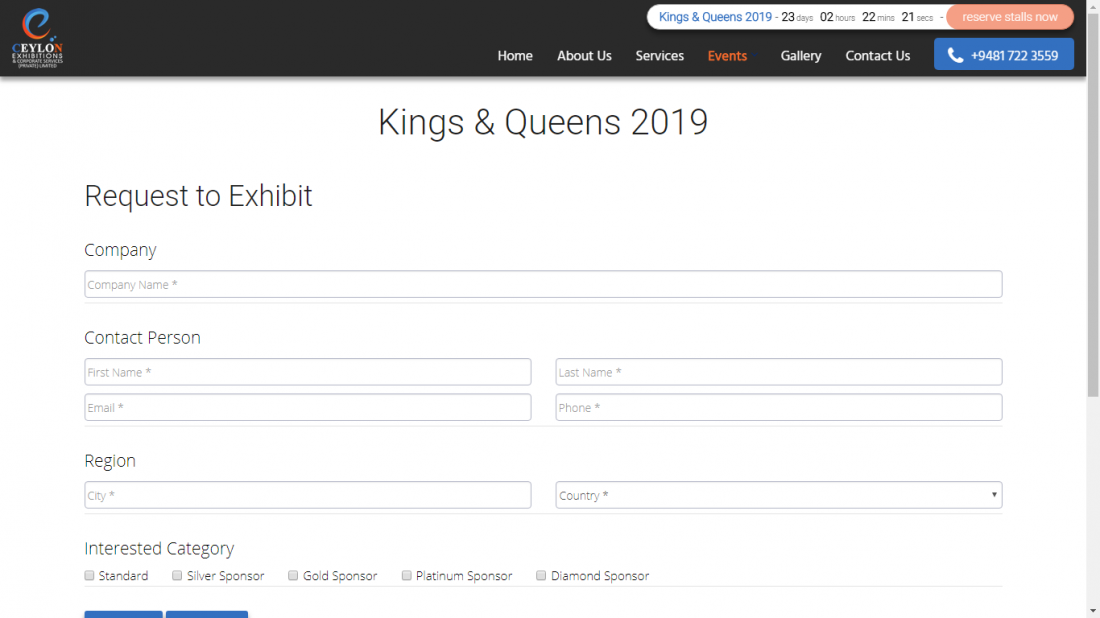
Task: Tick the Standard category checkbox
Action: tap(89, 575)
